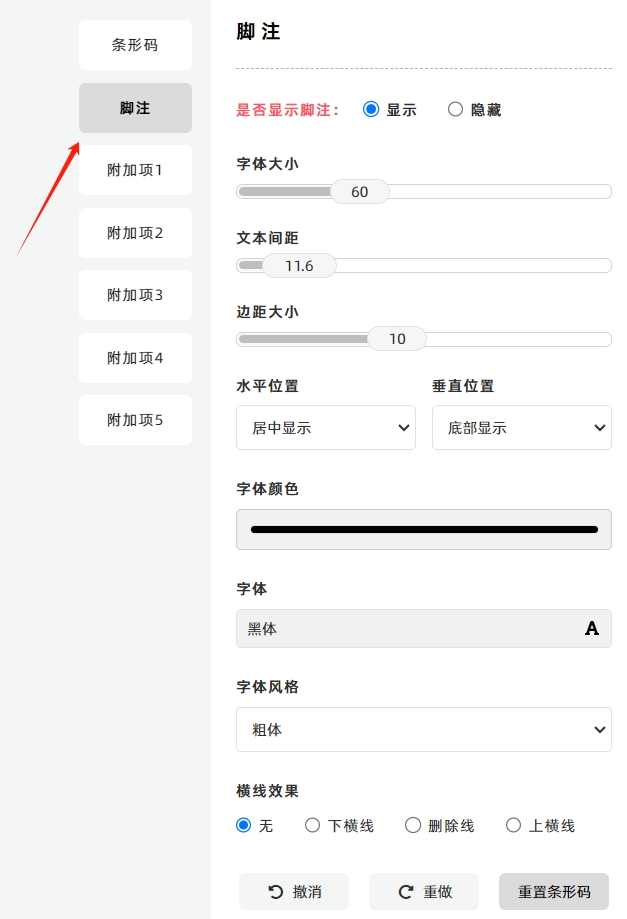
Task: Click the redo arrow icon beside 重做
Action: pyautogui.click(x=405, y=892)
